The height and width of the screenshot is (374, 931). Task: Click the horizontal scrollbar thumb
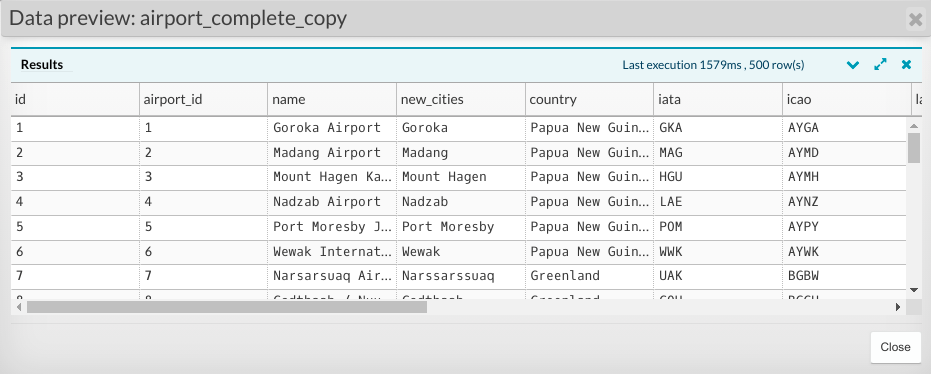[x=227, y=307]
